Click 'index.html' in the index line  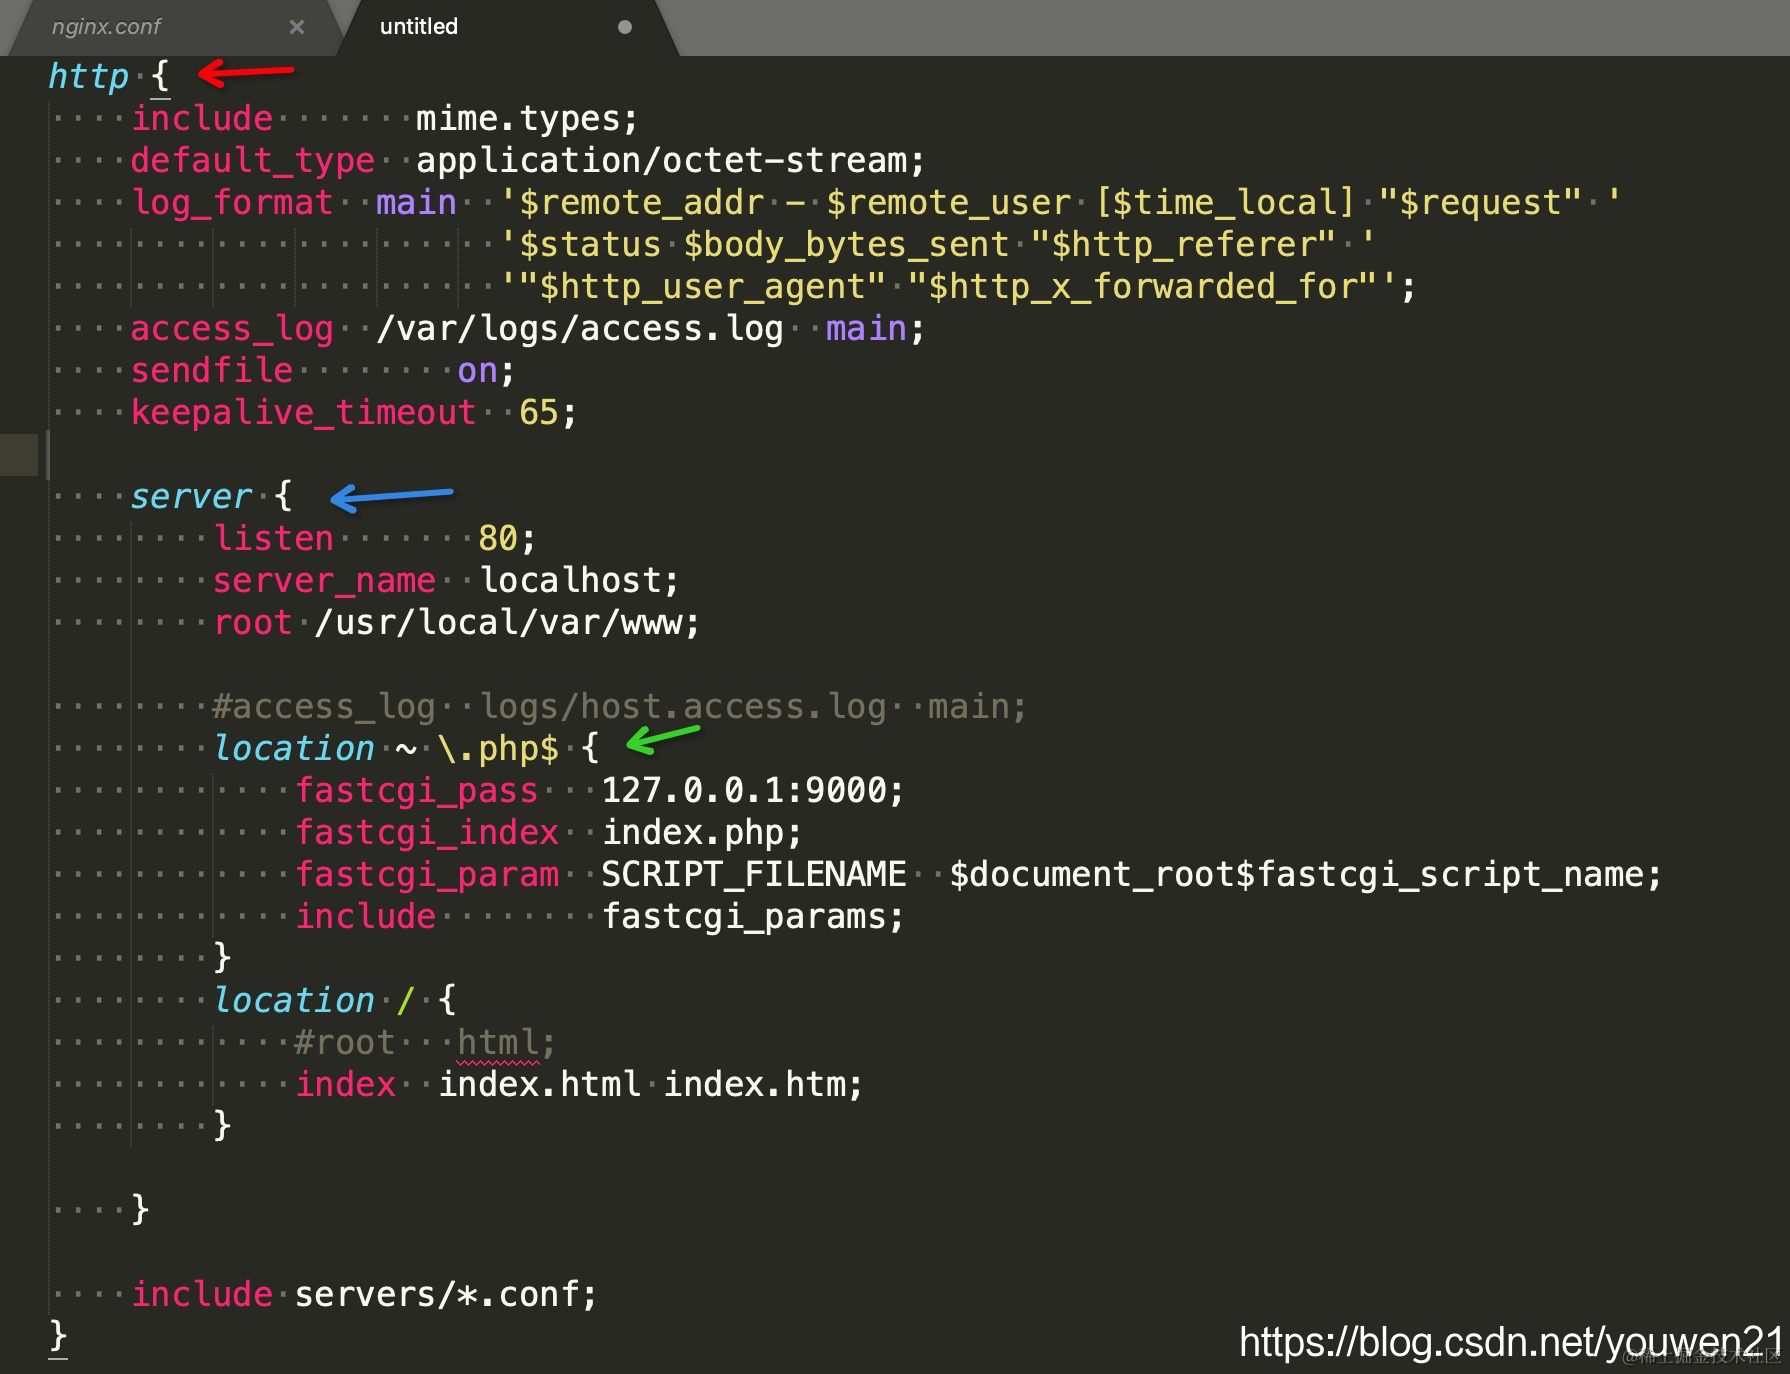[x=539, y=1085]
